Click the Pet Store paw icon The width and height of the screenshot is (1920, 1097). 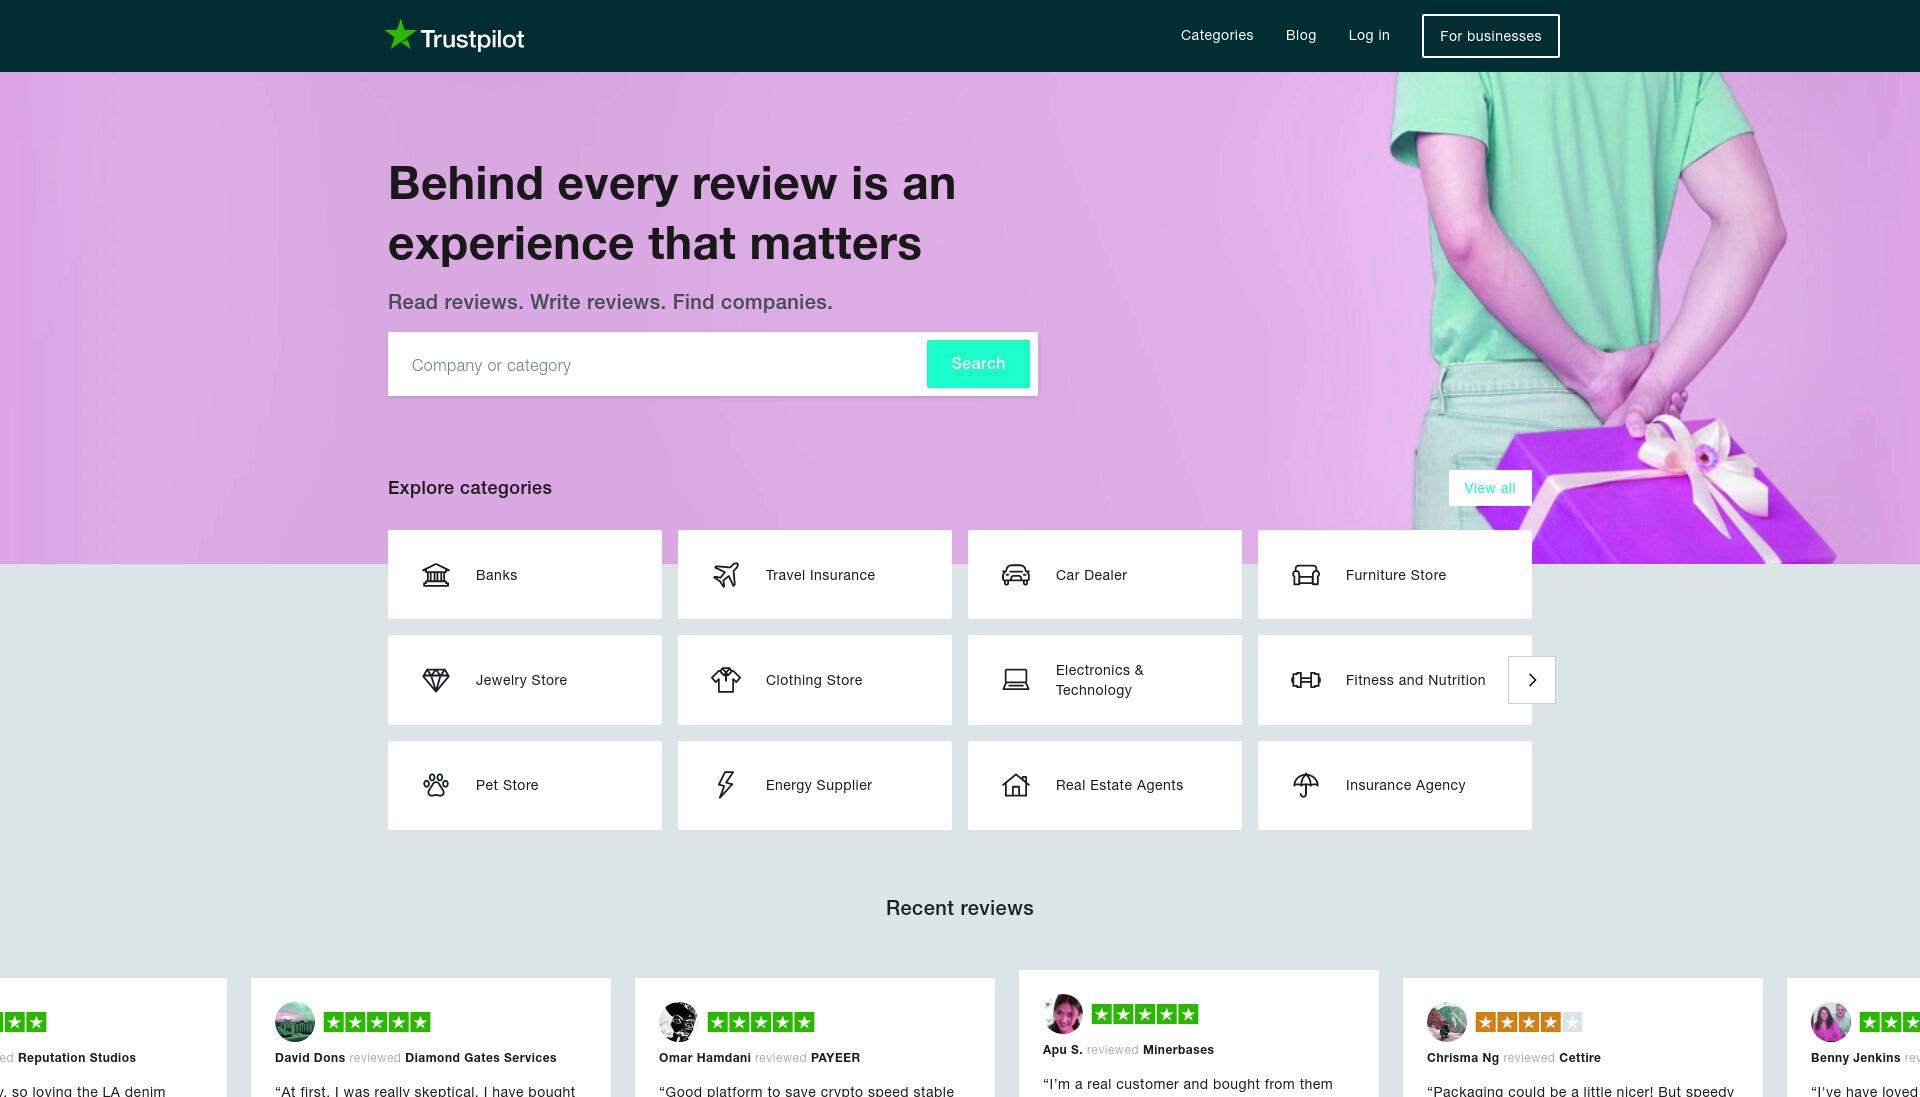[436, 785]
